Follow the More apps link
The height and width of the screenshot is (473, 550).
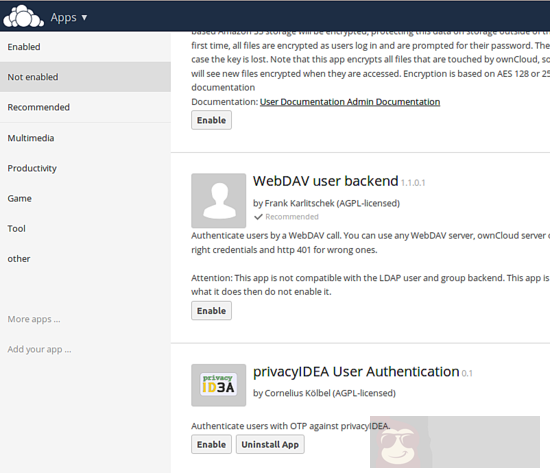34,319
